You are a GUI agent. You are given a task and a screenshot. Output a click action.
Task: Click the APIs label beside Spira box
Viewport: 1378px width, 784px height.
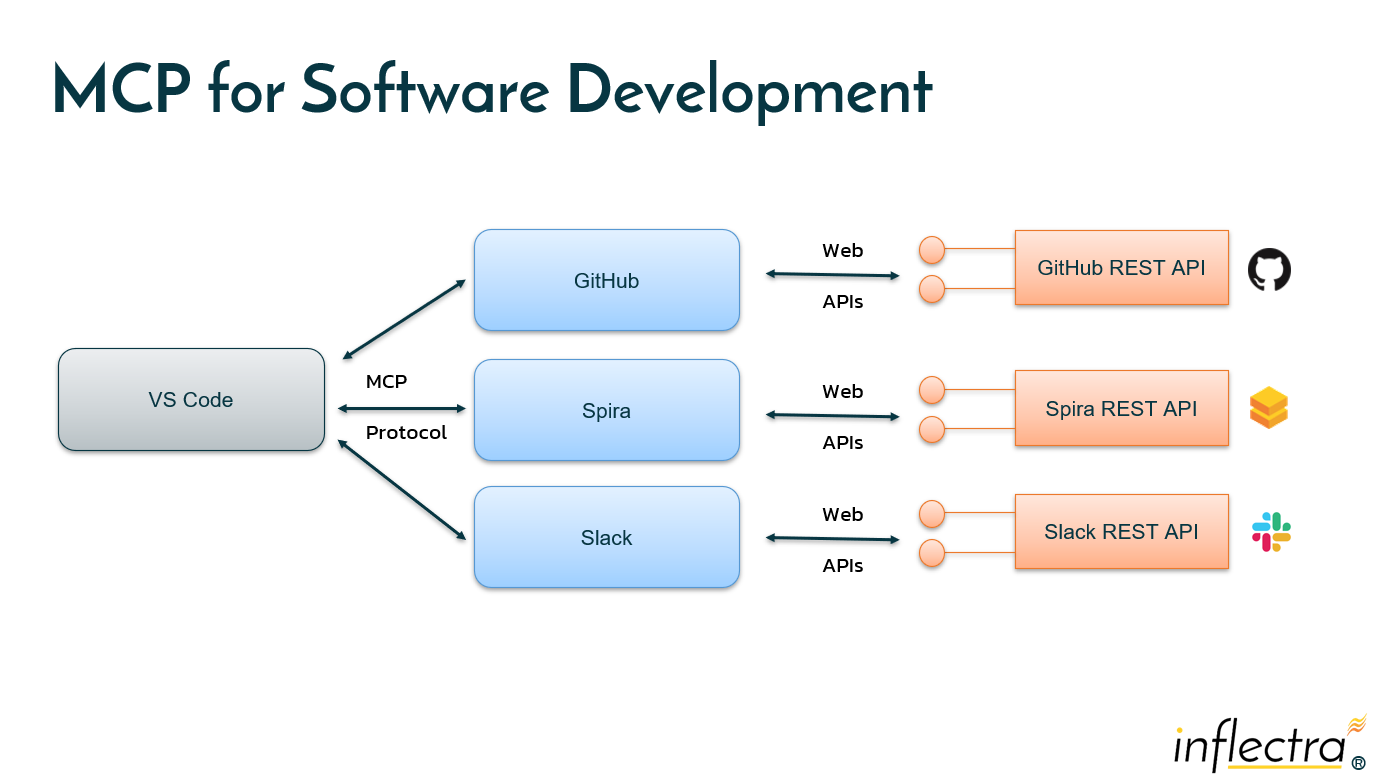[x=842, y=442]
